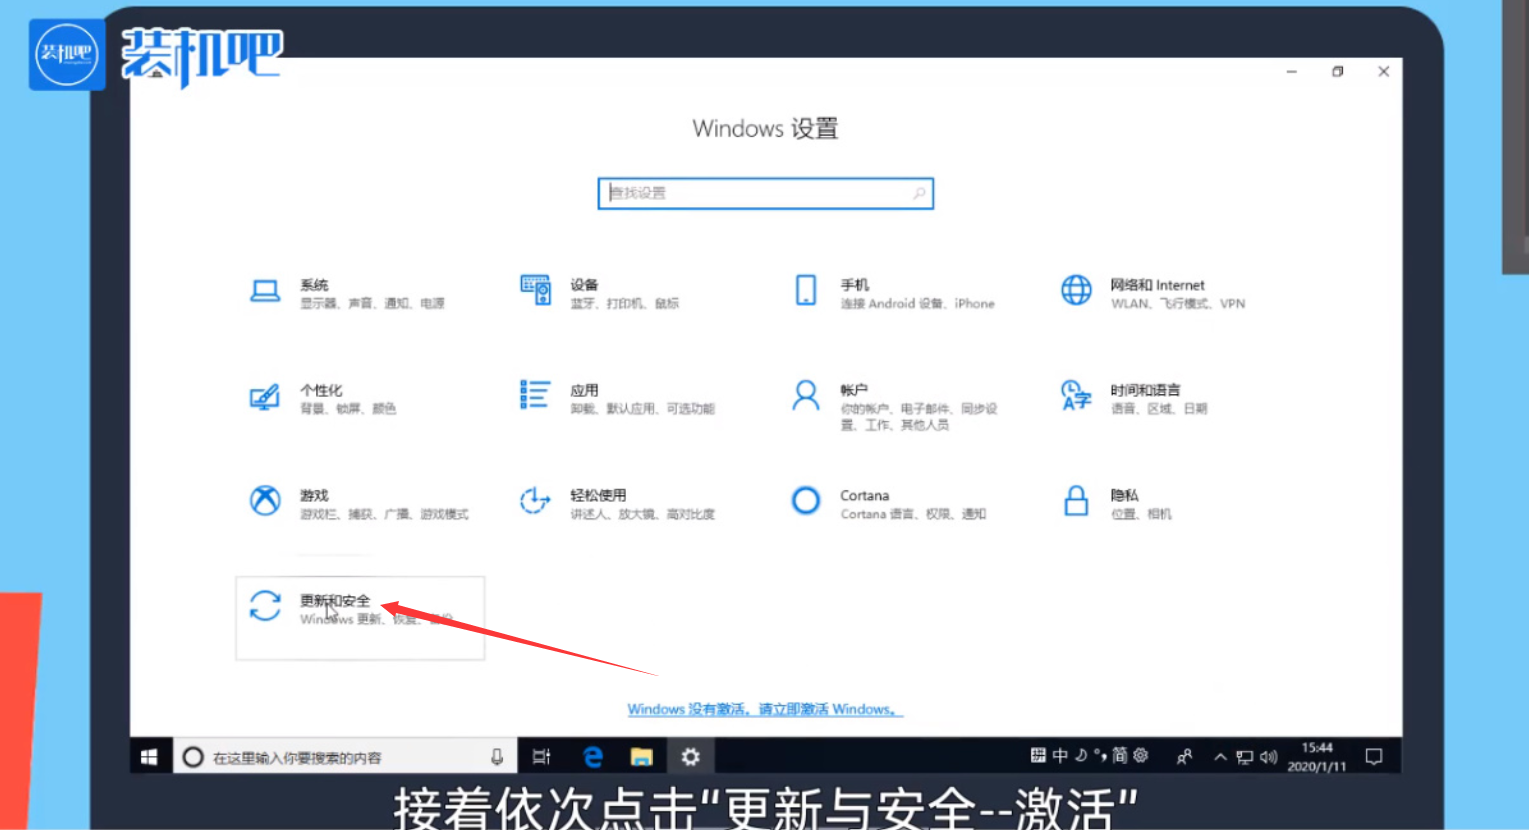The height and width of the screenshot is (830, 1529).
Task: Click the 轻松使用 heading
Action: [598, 495]
